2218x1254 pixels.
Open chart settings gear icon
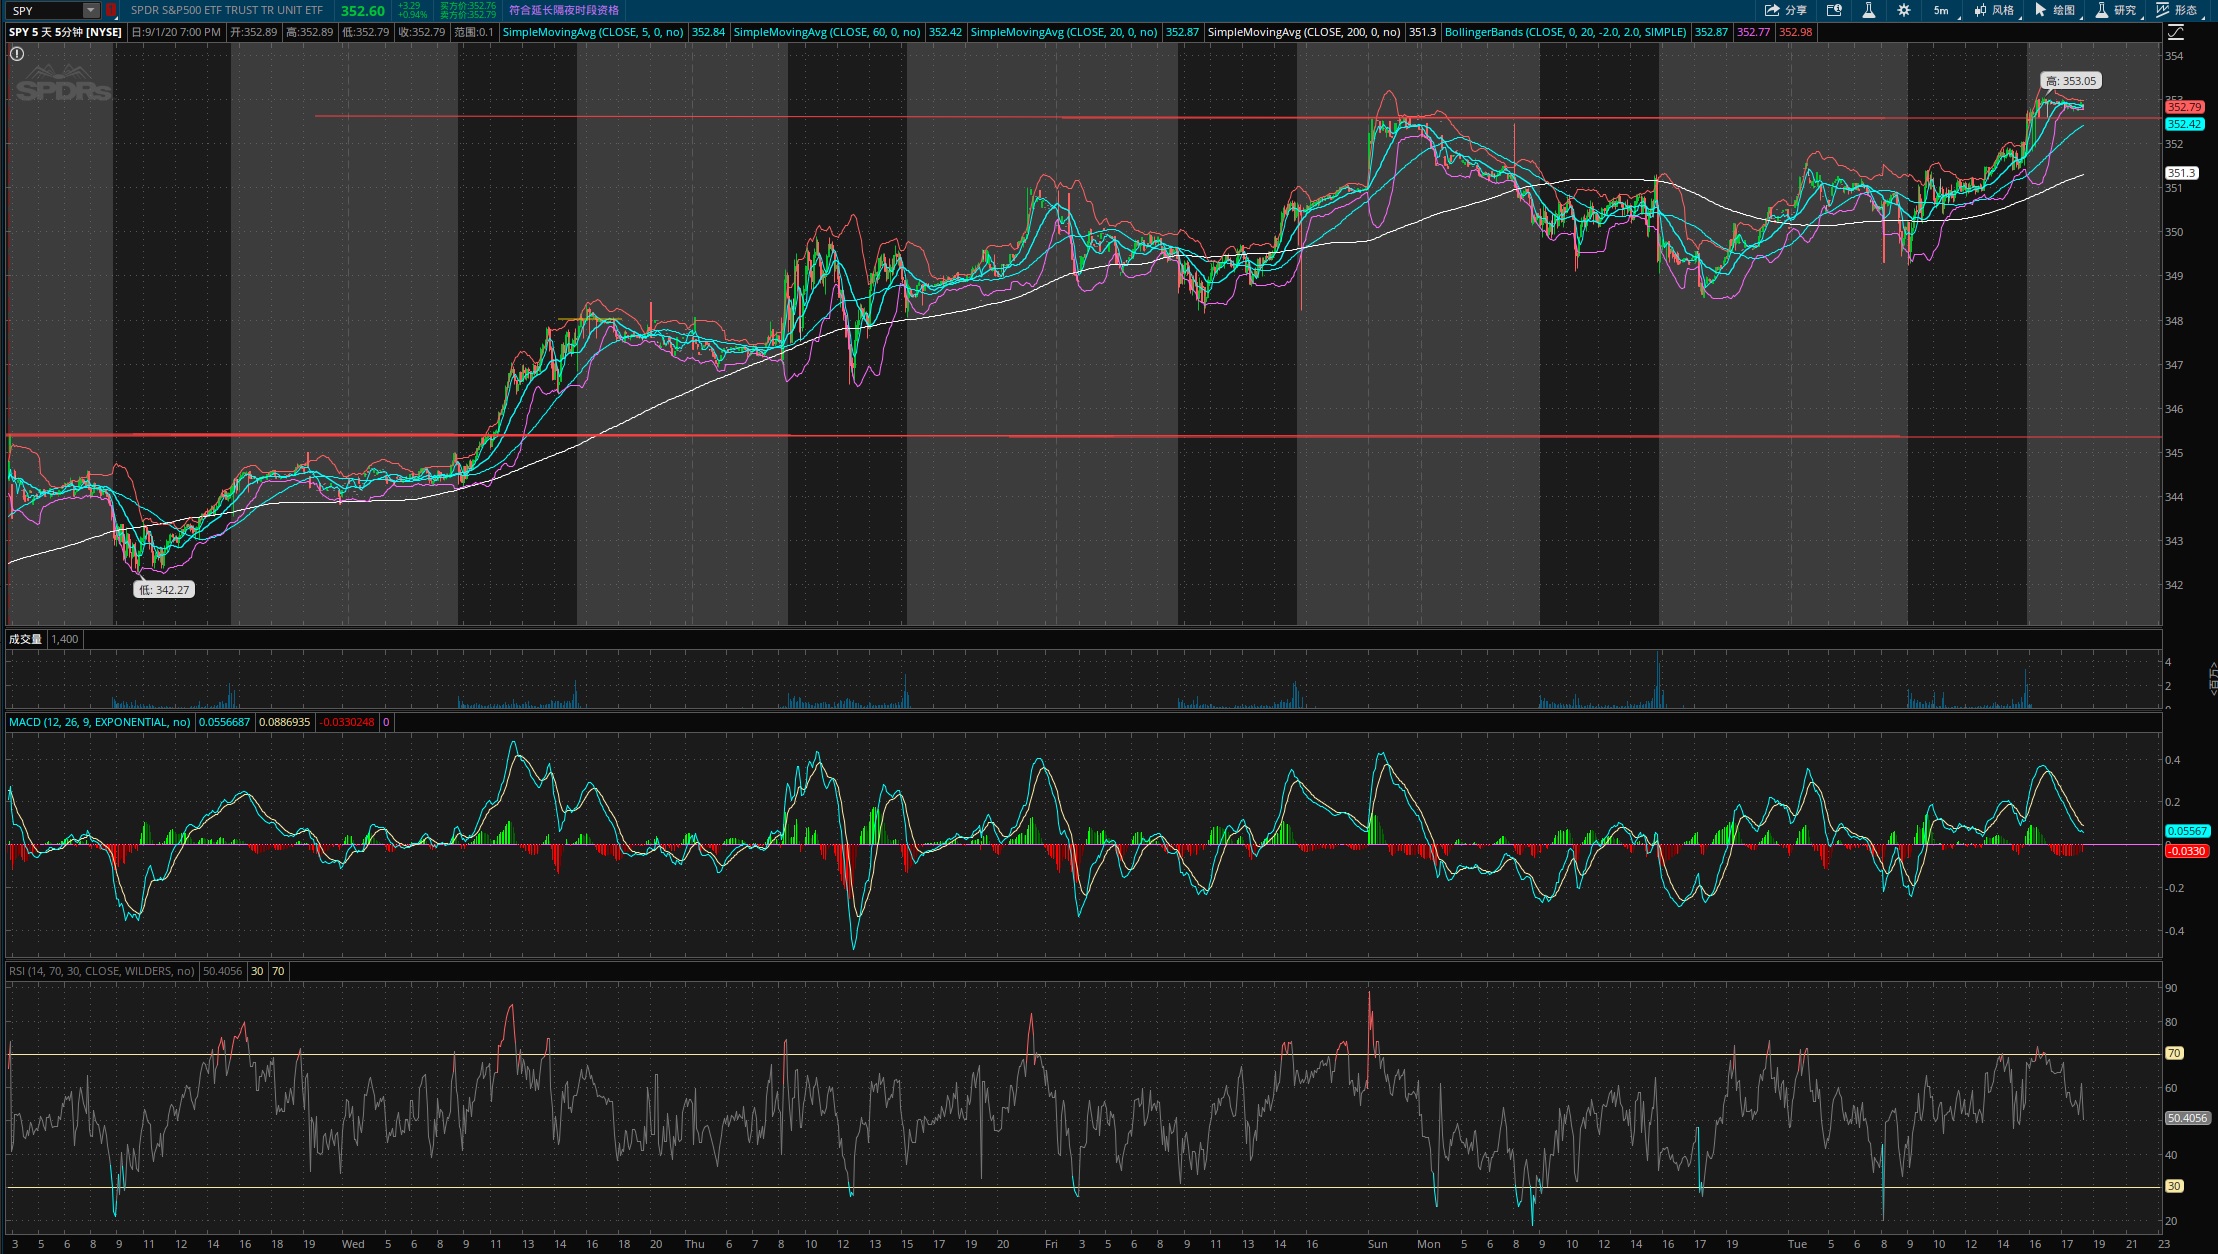[1904, 10]
